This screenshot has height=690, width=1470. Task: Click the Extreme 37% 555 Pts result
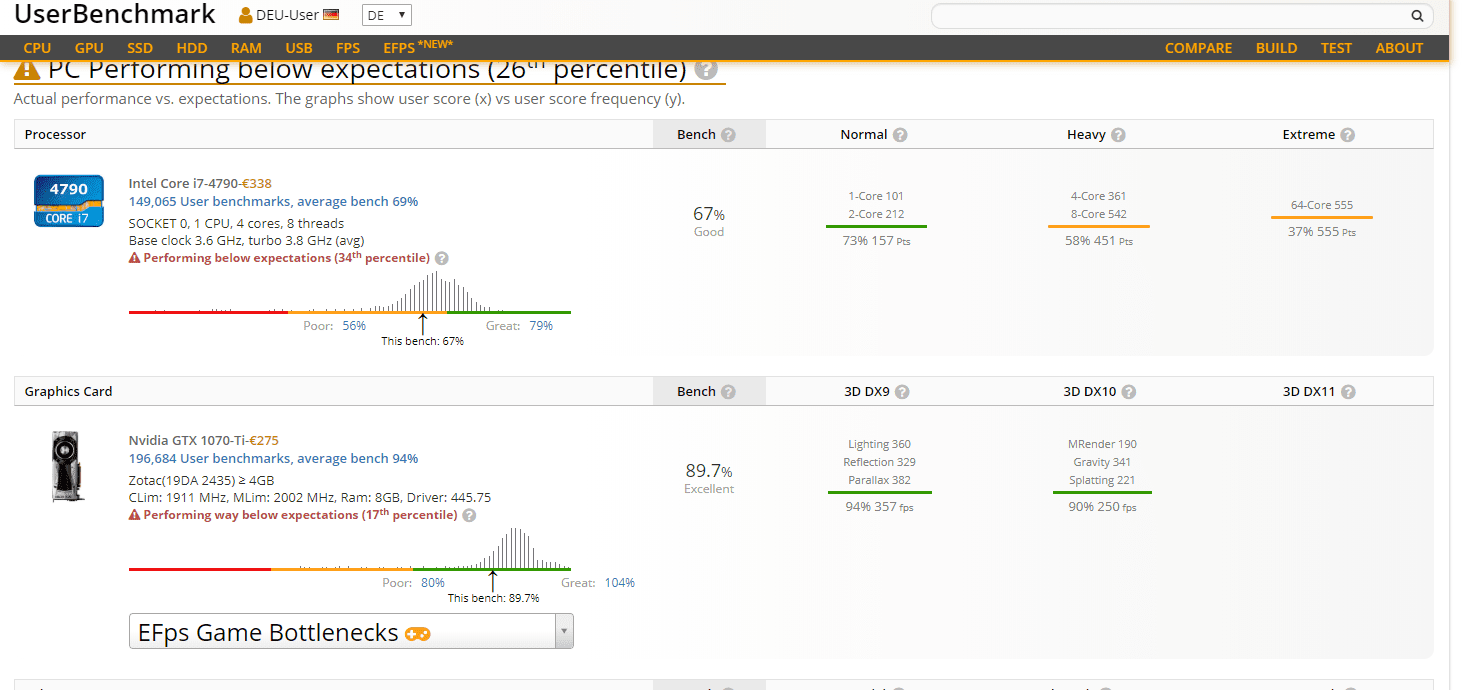pos(1322,232)
